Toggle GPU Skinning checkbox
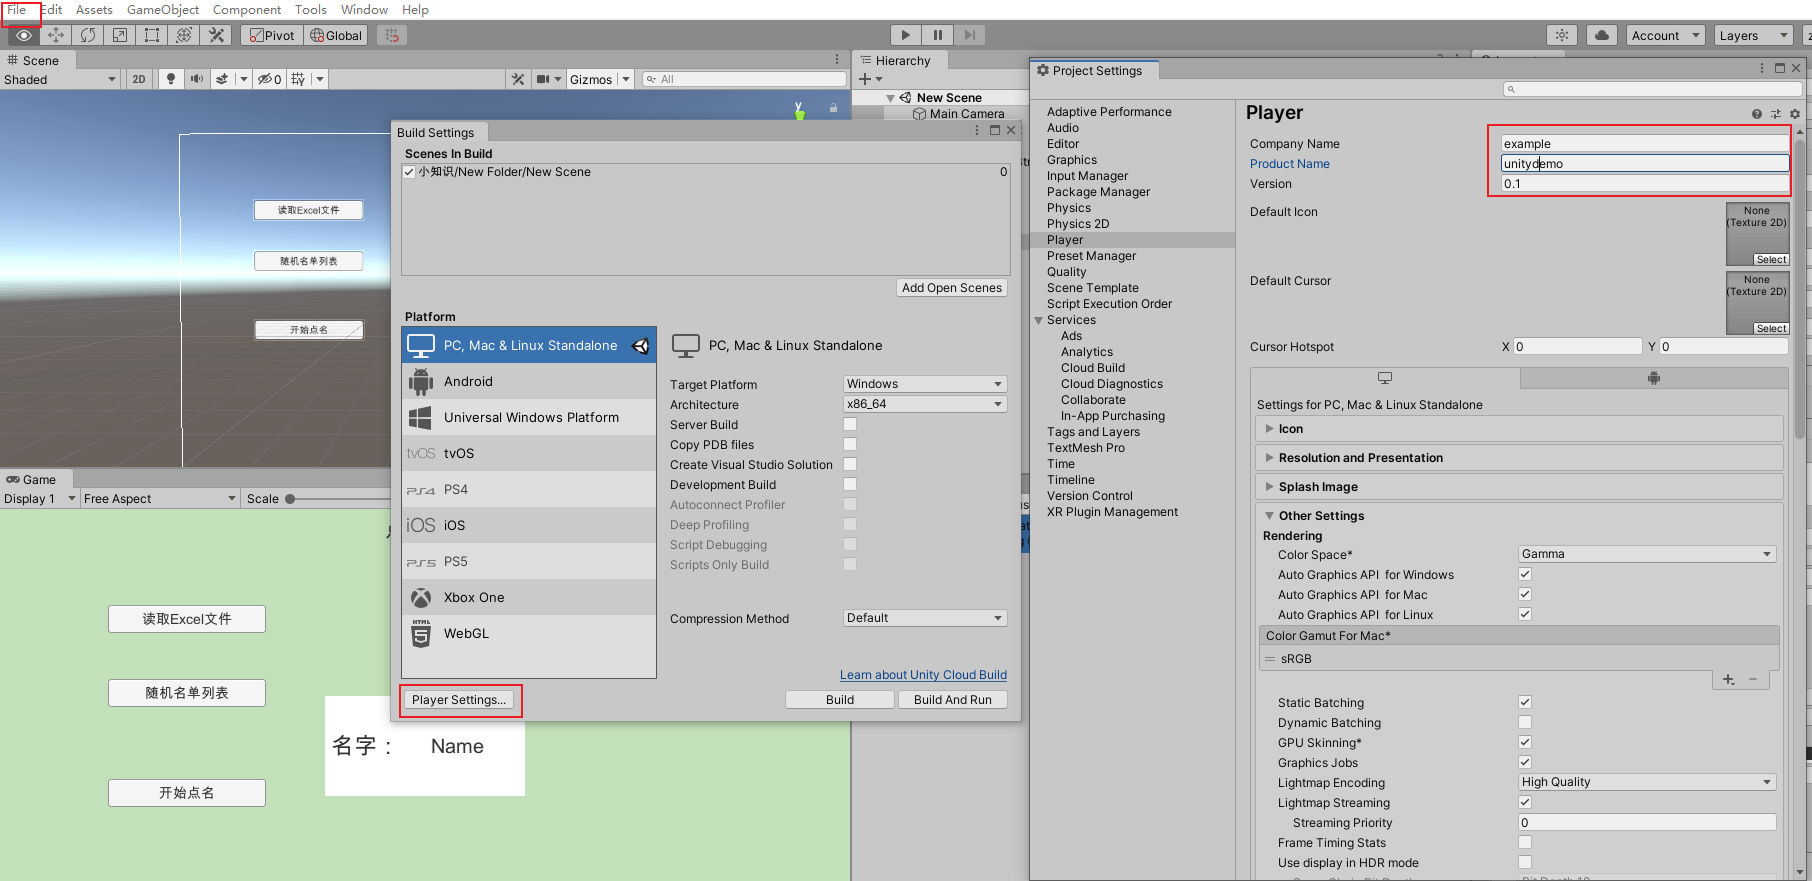Screen dimensions: 1812x881 (1525, 742)
